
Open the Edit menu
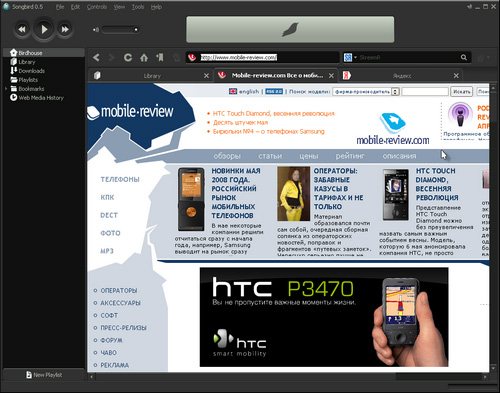pos(75,7)
